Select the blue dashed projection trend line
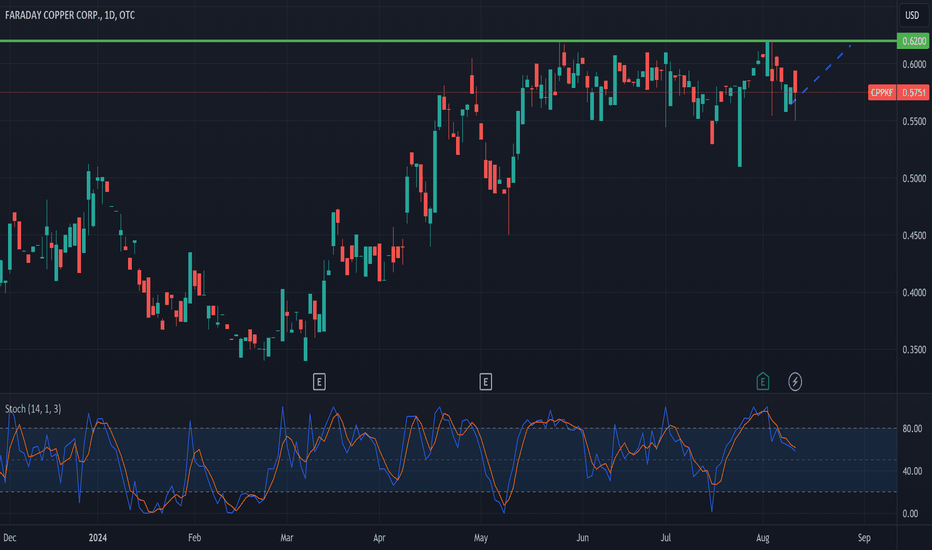This screenshot has height=550, width=932. click(823, 73)
